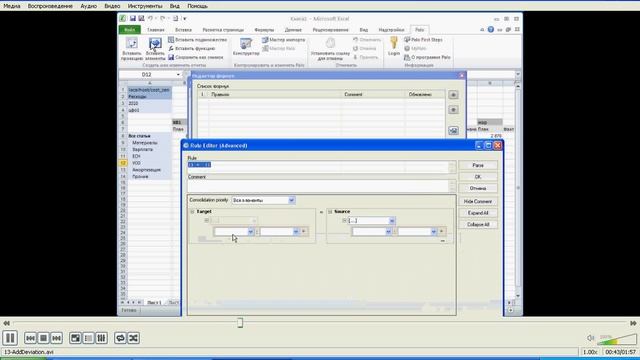This screenshot has height=360, width=640.
Task: Click the add rule button in the formula list dialog
Action: click(x=453, y=95)
